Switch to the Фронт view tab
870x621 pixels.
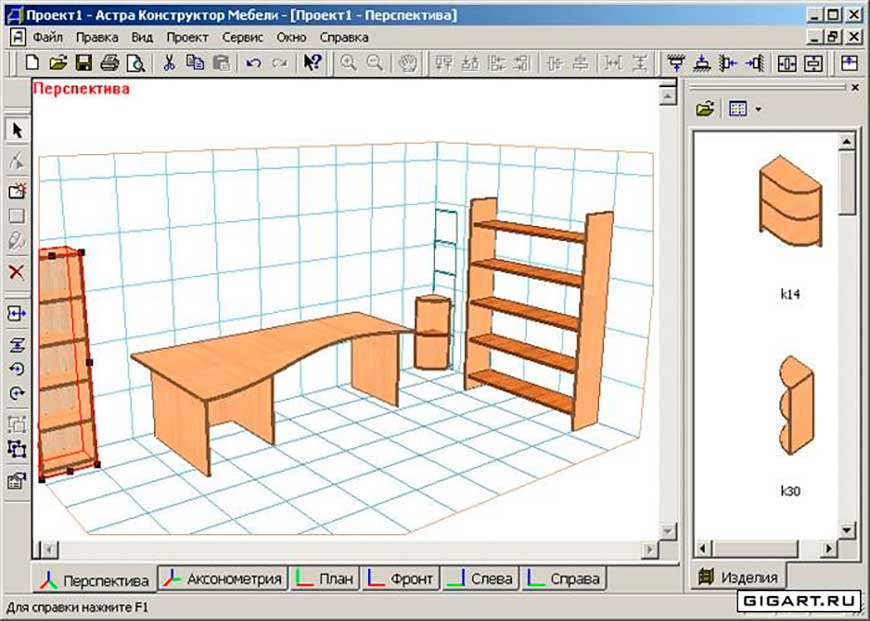[401, 578]
